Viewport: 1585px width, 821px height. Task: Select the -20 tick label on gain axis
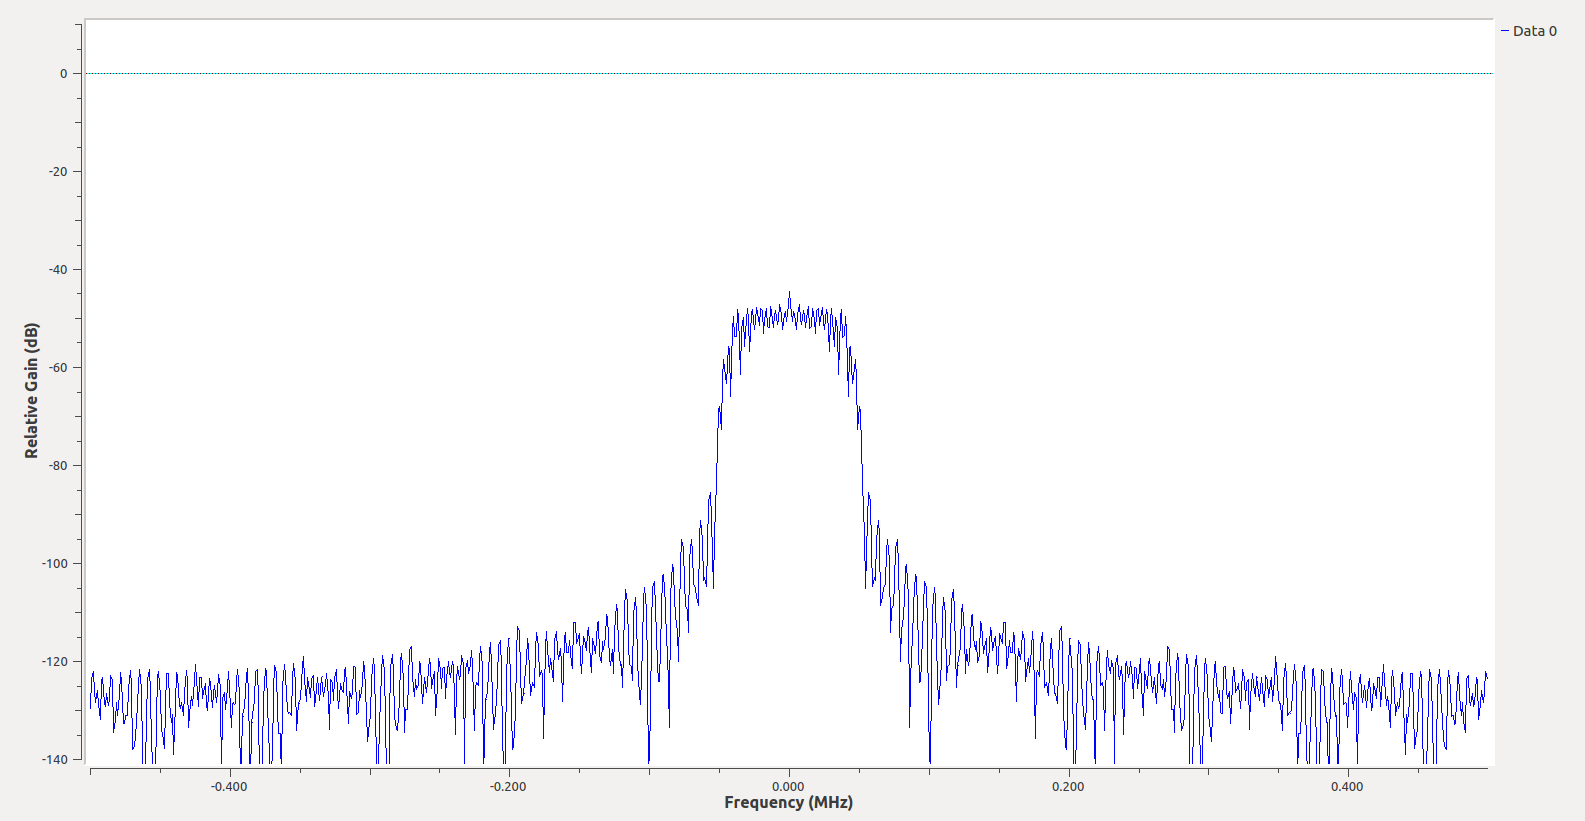pyautogui.click(x=59, y=171)
